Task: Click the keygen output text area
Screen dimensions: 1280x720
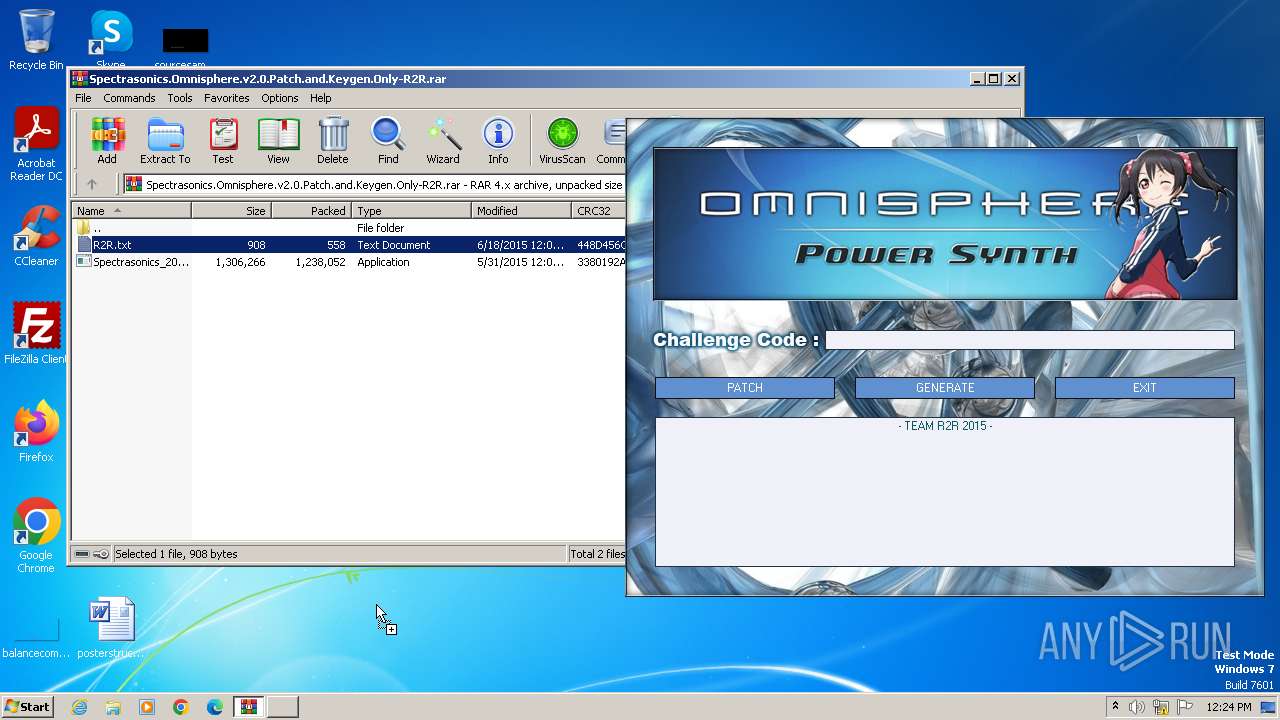Action: click(x=945, y=492)
